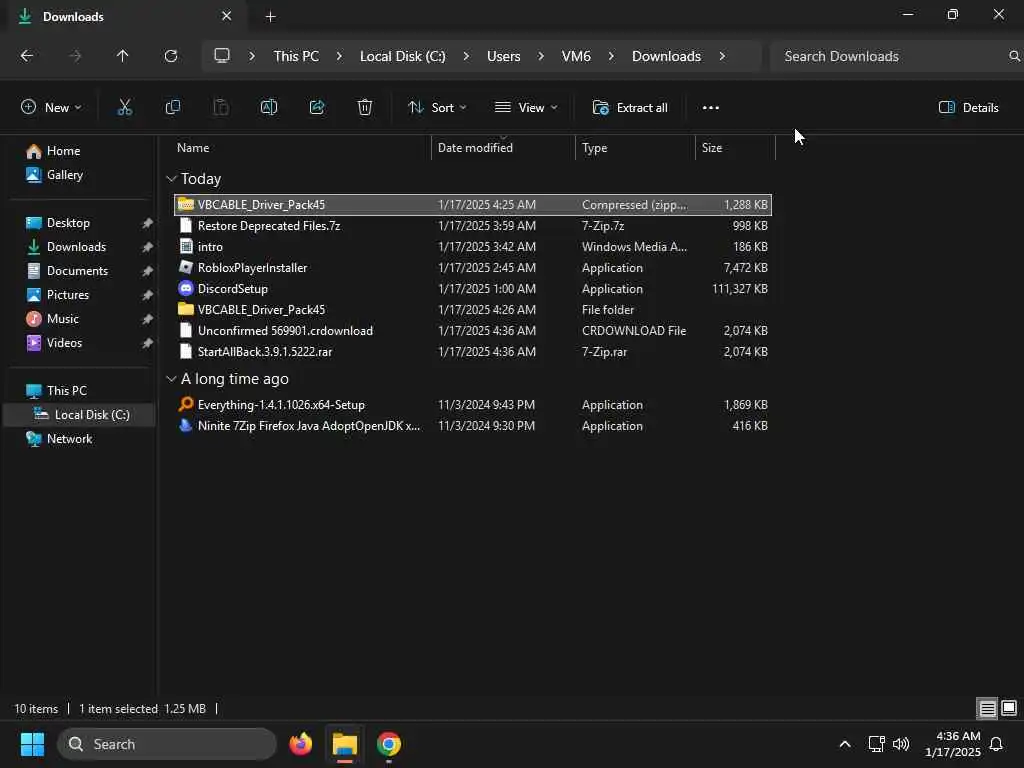The image size is (1024, 768).
Task: Open Music in navigation pane
Action: pyautogui.click(x=63, y=319)
